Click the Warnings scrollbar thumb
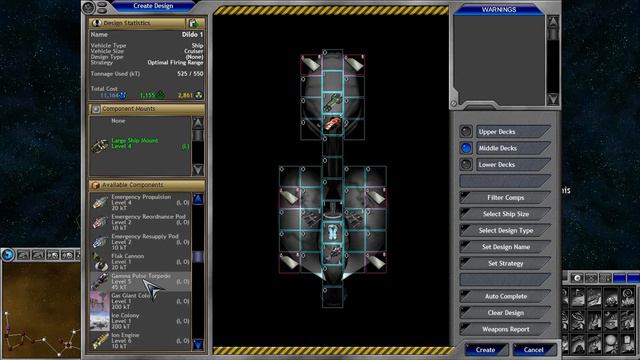Screen dimensions: 640x360 pos(553,34)
